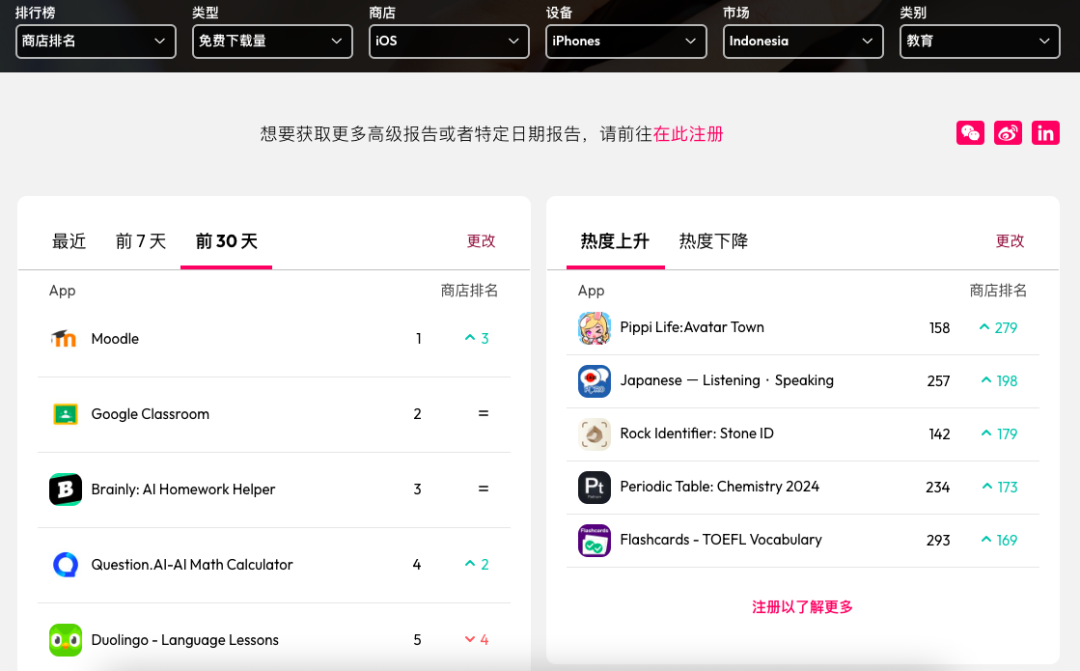The height and width of the screenshot is (671, 1080).
Task: Open the Google Classroom app name
Action: point(150,414)
